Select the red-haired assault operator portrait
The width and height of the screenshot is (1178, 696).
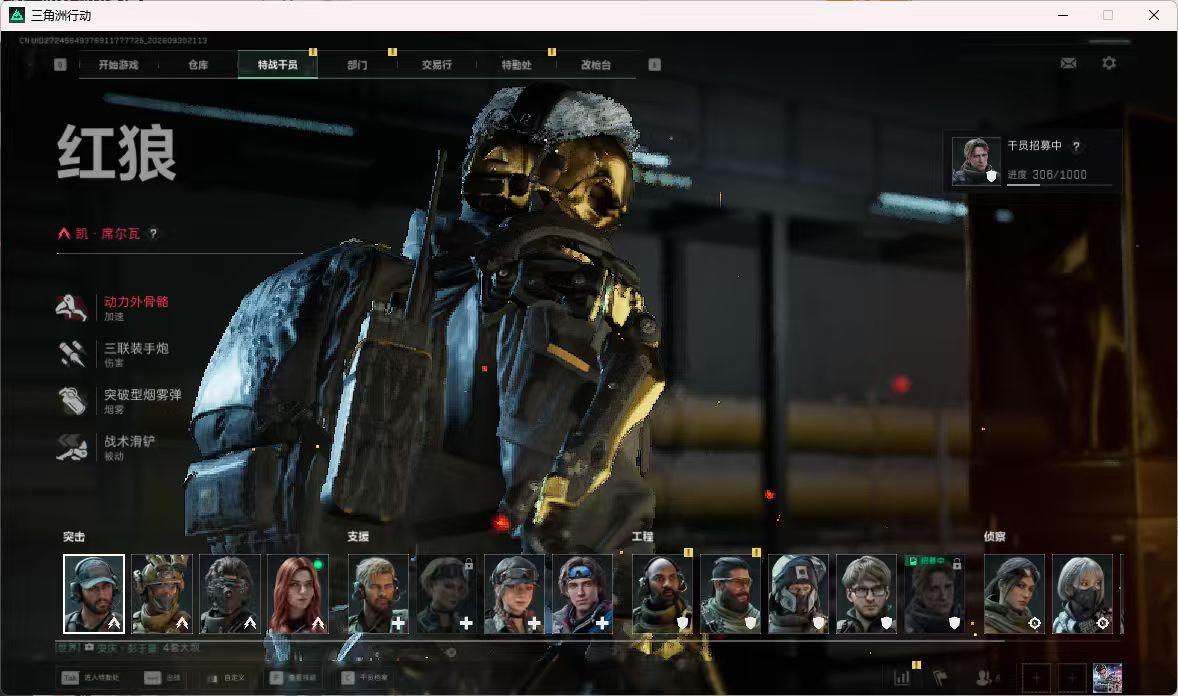pos(298,594)
